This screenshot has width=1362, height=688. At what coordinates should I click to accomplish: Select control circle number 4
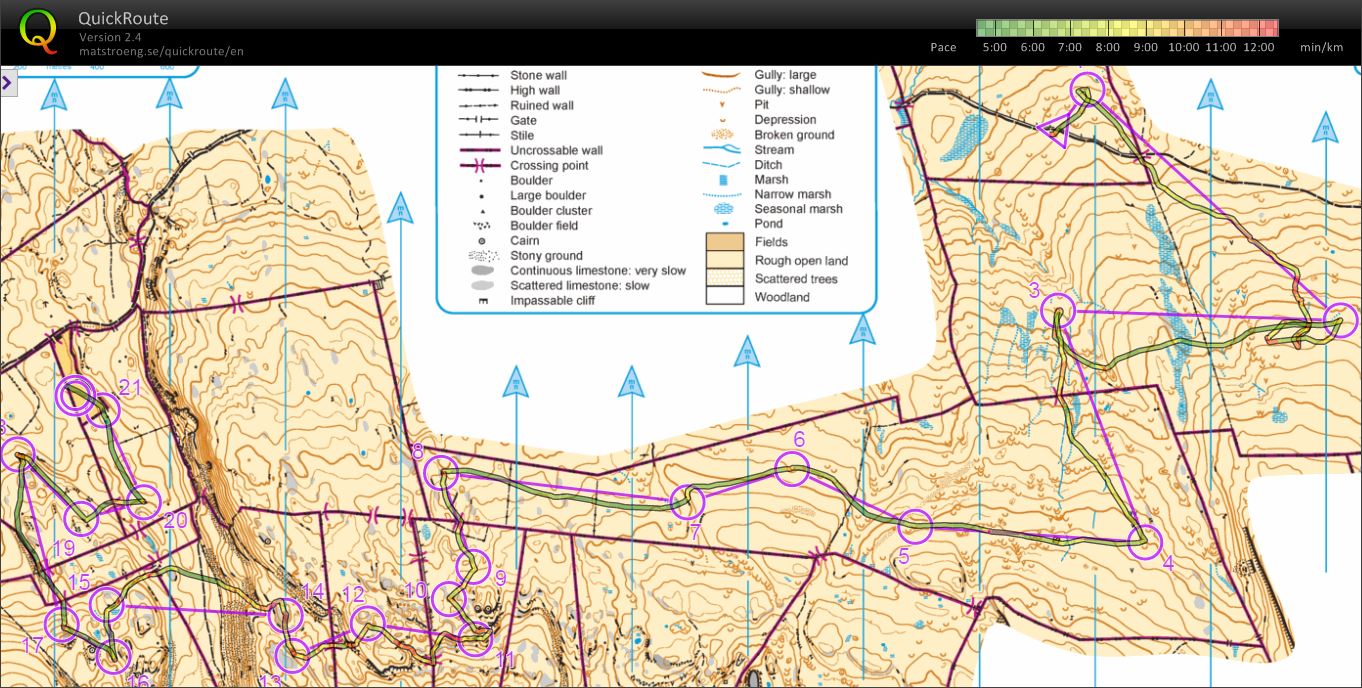[1145, 541]
